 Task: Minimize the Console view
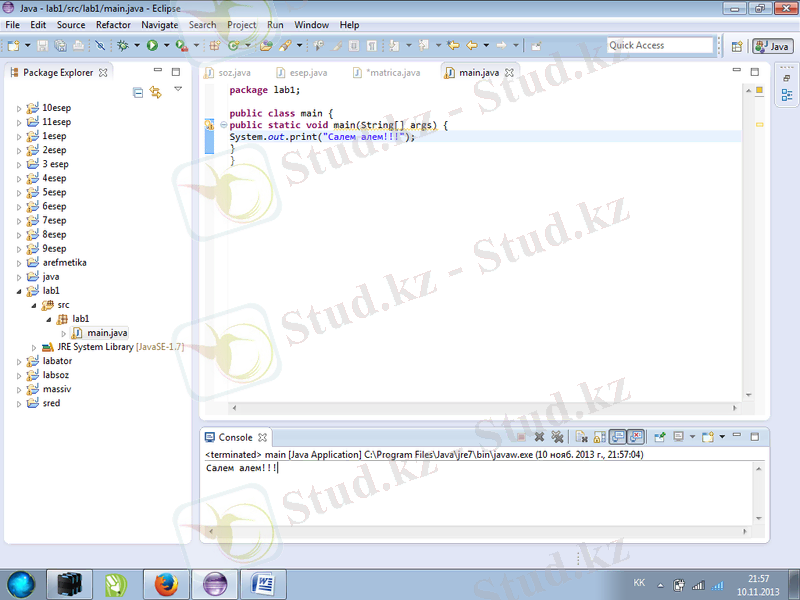point(736,435)
